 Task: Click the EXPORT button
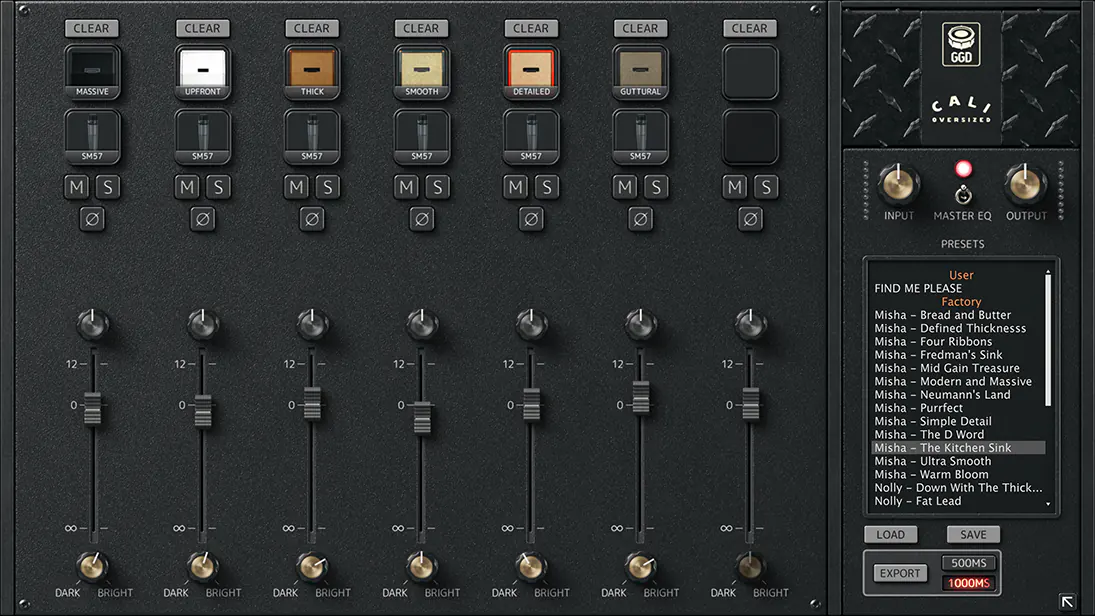[899, 573]
